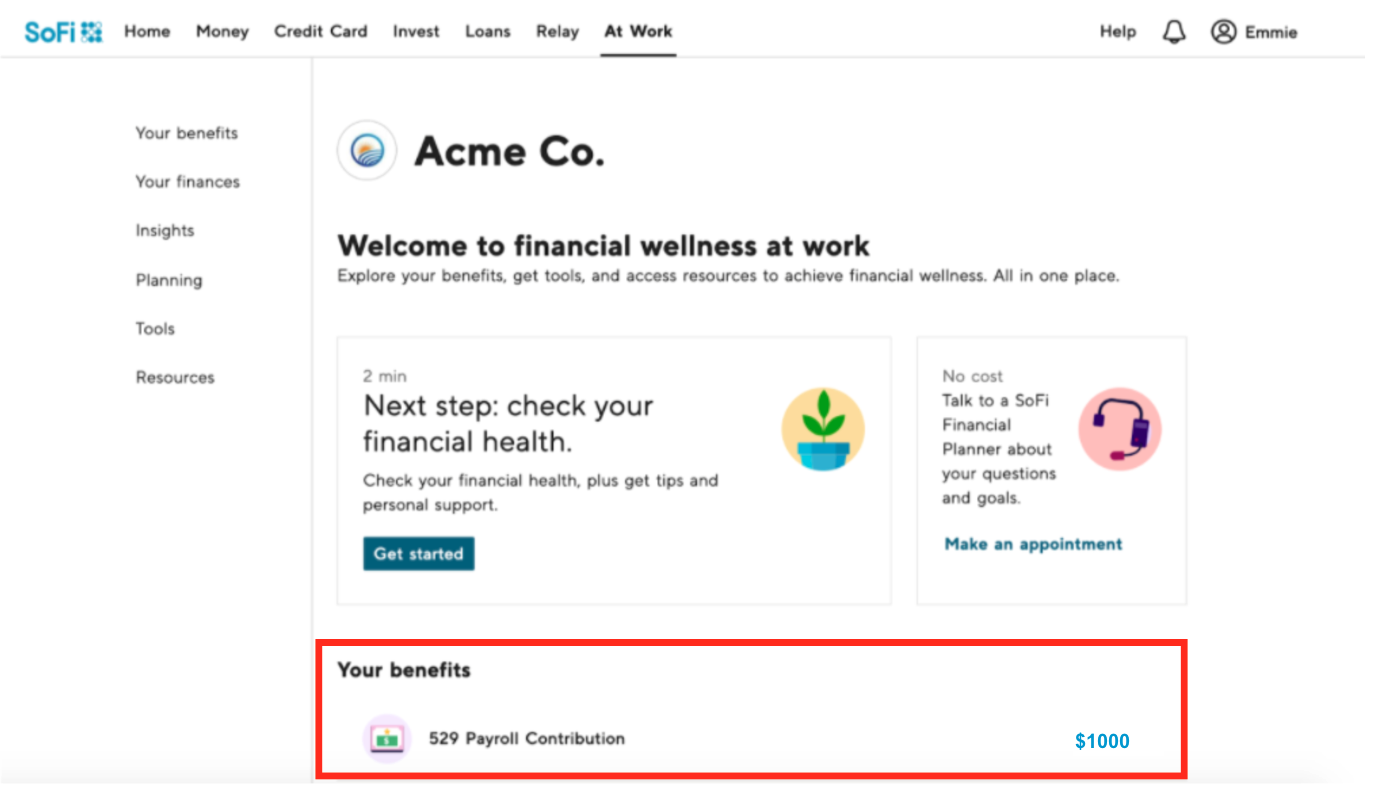The height and width of the screenshot is (802, 1376).
Task: Click the Help link
Action: [1118, 31]
